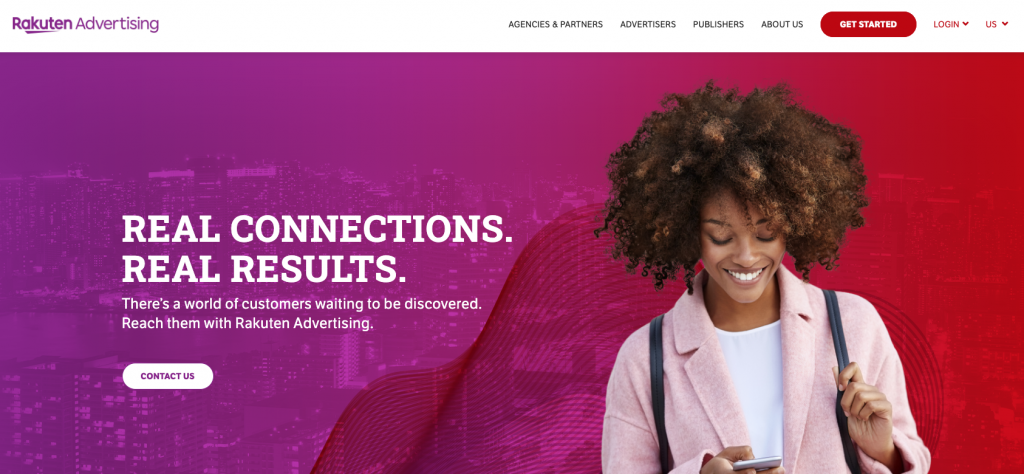
Task: Expand the chevron next to Login
Action: click(x=966, y=24)
